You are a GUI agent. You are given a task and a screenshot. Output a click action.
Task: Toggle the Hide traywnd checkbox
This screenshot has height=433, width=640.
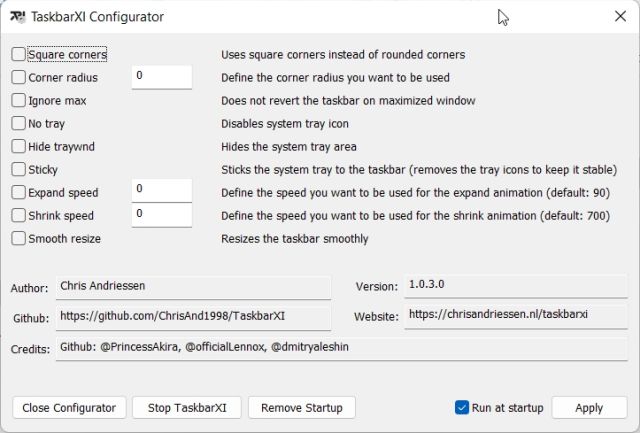click(19, 147)
